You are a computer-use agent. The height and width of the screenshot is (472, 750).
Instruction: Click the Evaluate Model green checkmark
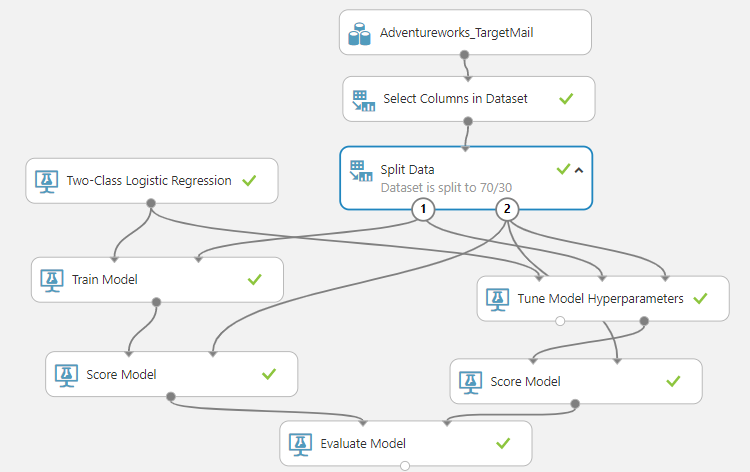503,442
